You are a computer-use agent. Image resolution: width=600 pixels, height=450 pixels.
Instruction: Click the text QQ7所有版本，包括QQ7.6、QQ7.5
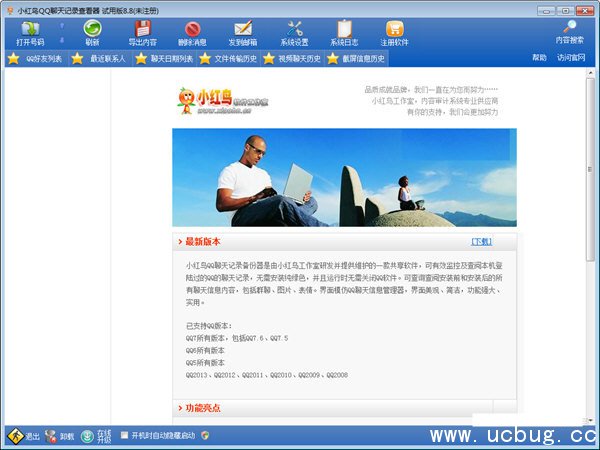[237, 338]
